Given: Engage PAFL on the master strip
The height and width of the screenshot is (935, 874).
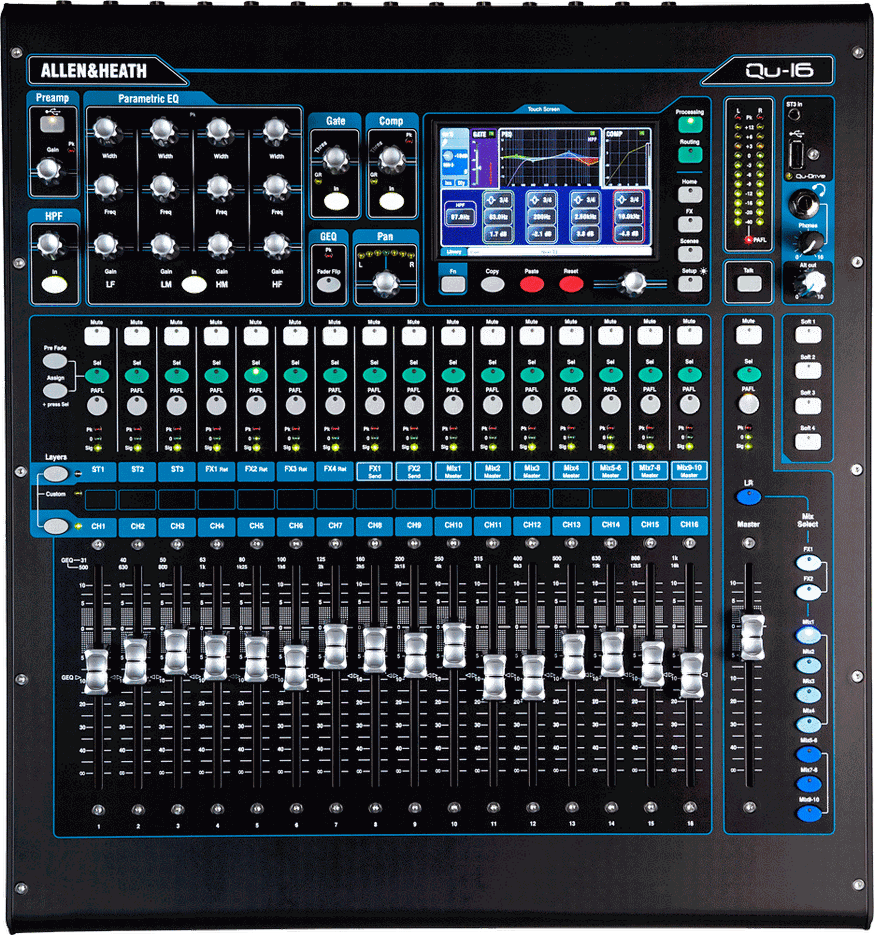Looking at the screenshot, I should (749, 404).
